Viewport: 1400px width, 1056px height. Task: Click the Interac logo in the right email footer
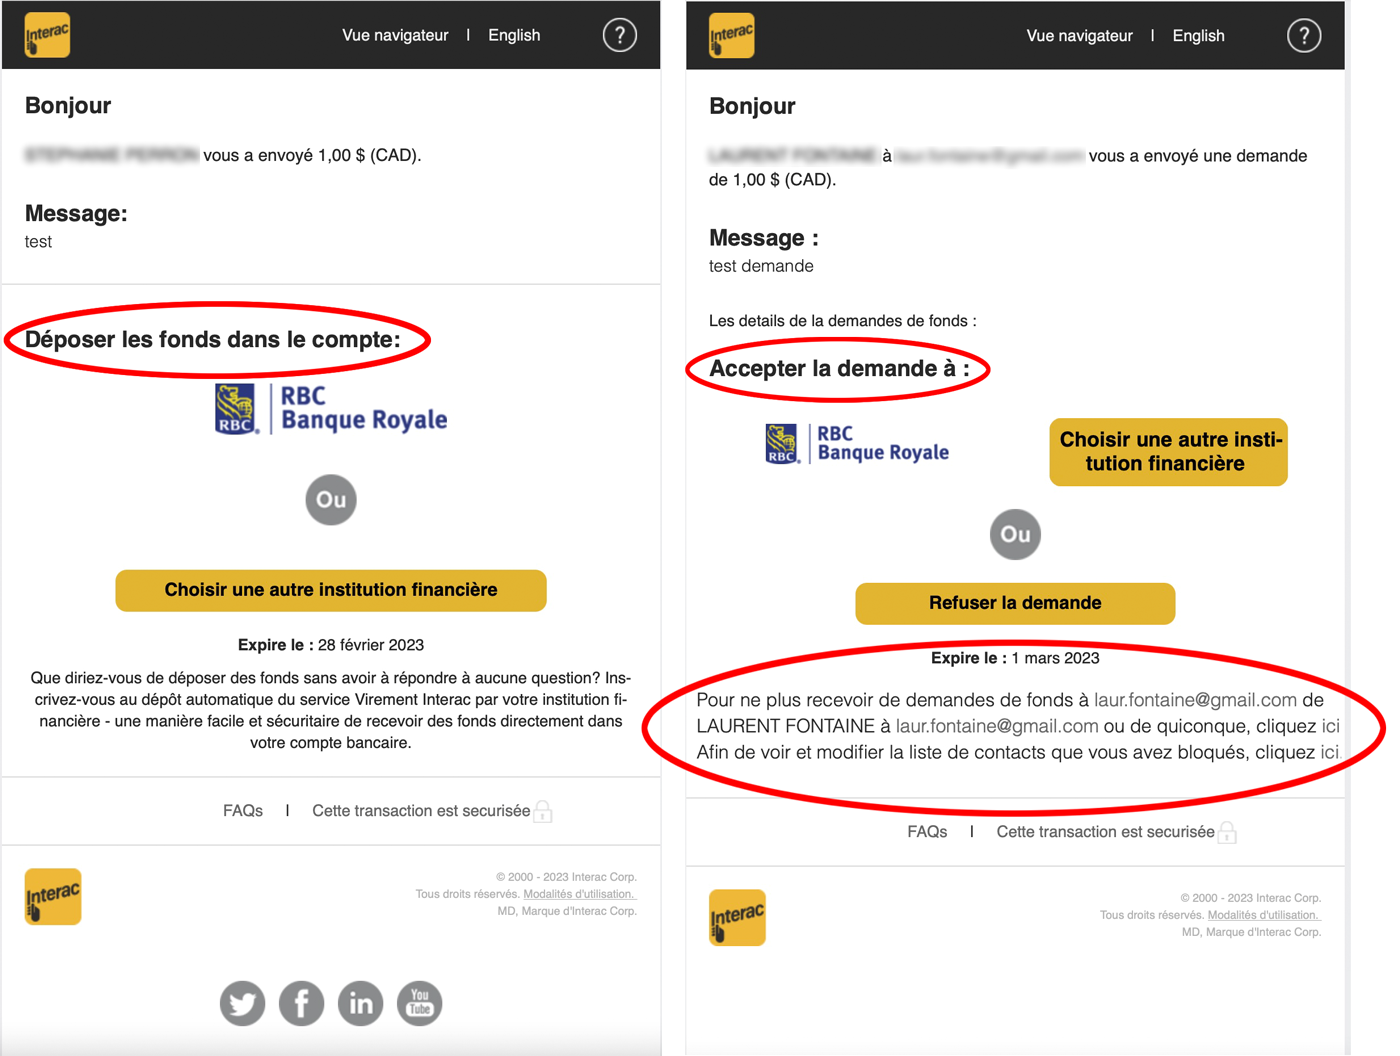click(x=737, y=918)
